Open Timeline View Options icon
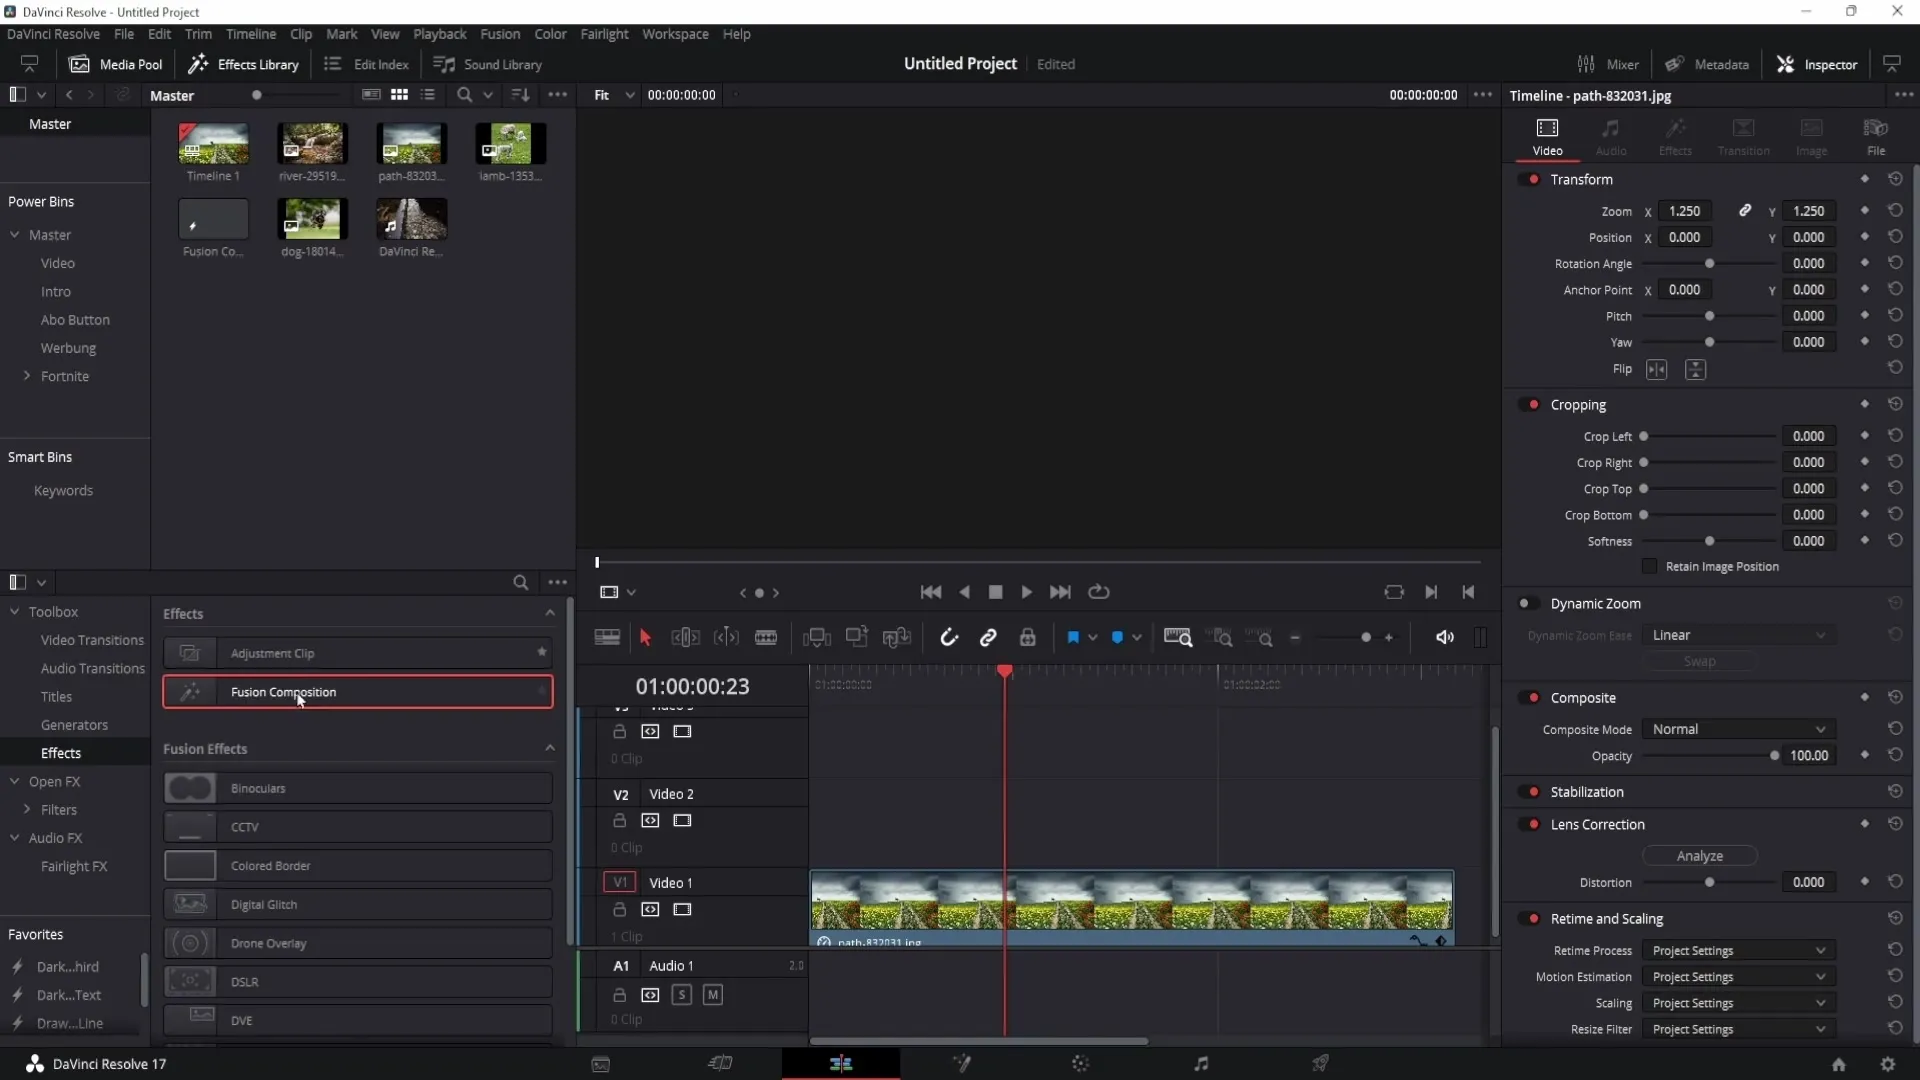 coord(607,638)
